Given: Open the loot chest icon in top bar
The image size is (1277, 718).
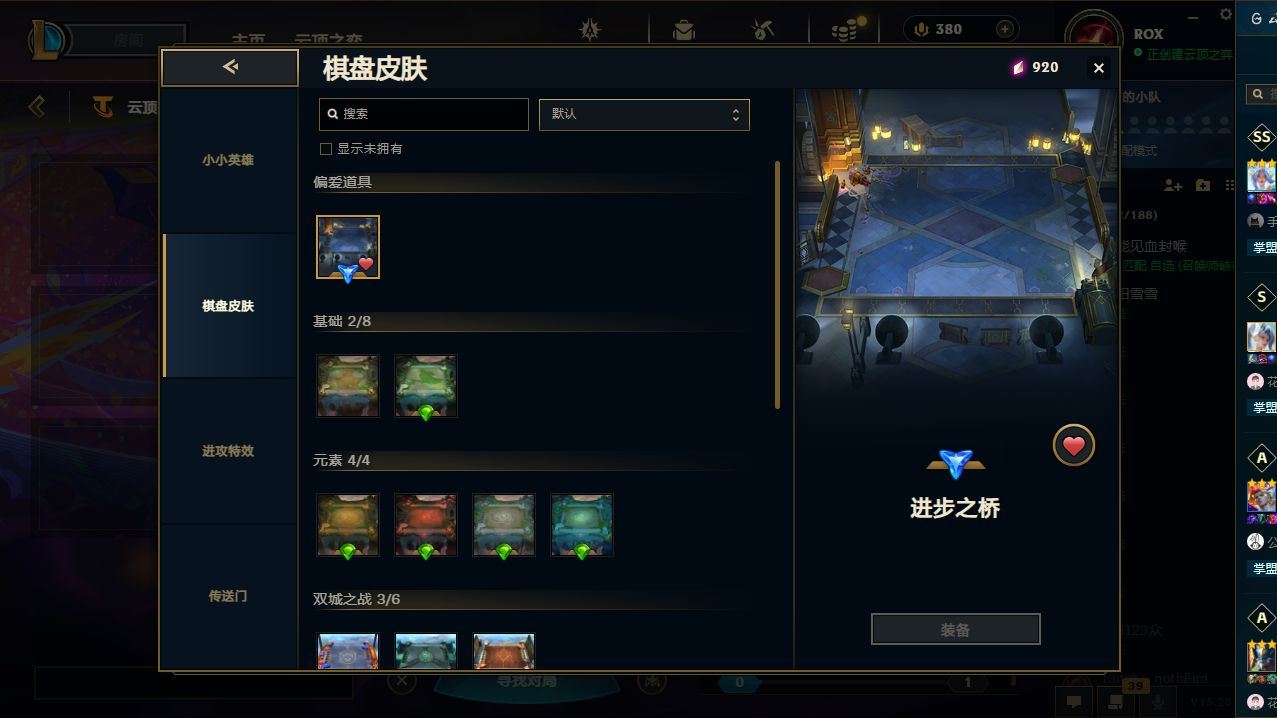Looking at the screenshot, I should coord(684,30).
